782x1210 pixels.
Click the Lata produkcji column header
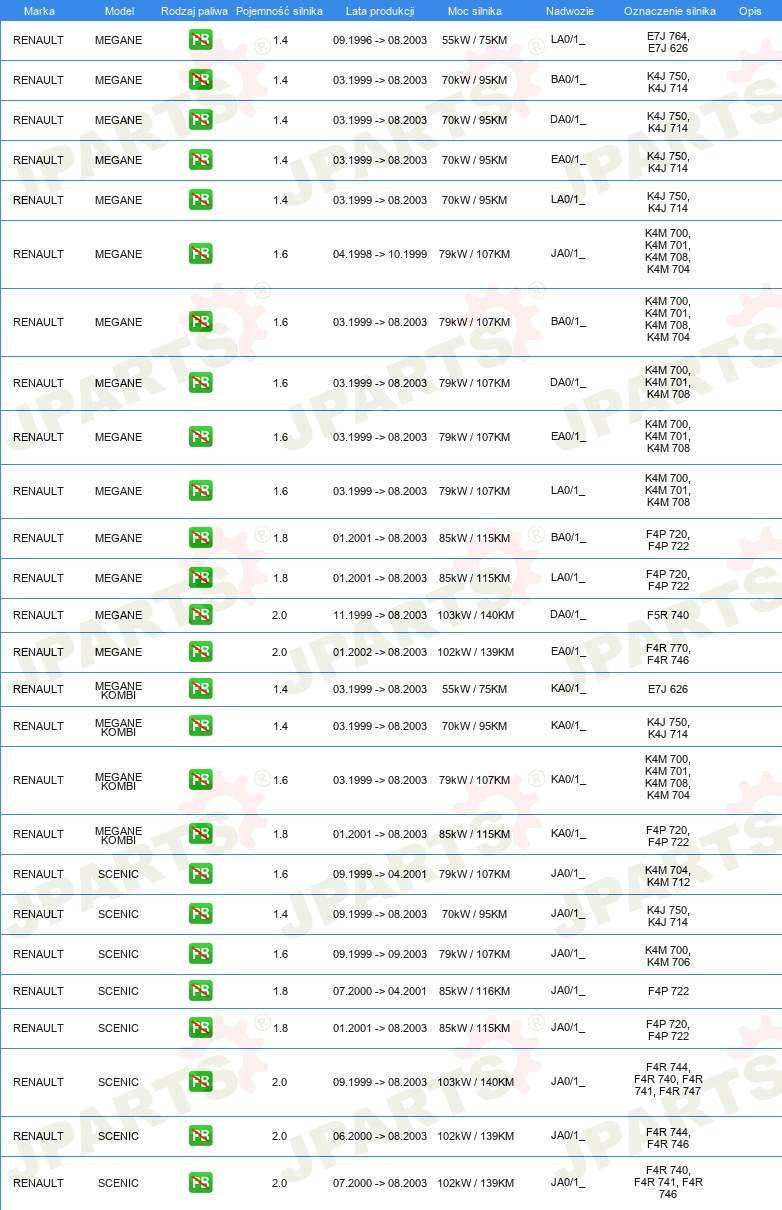pos(380,11)
